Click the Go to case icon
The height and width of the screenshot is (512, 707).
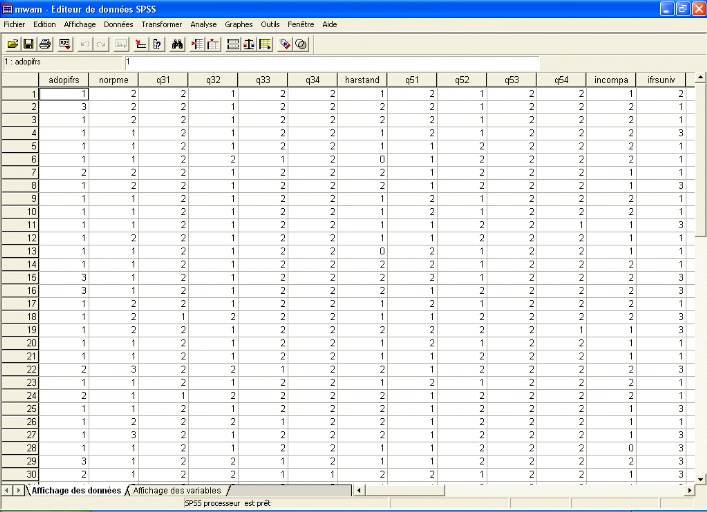(x=140, y=44)
